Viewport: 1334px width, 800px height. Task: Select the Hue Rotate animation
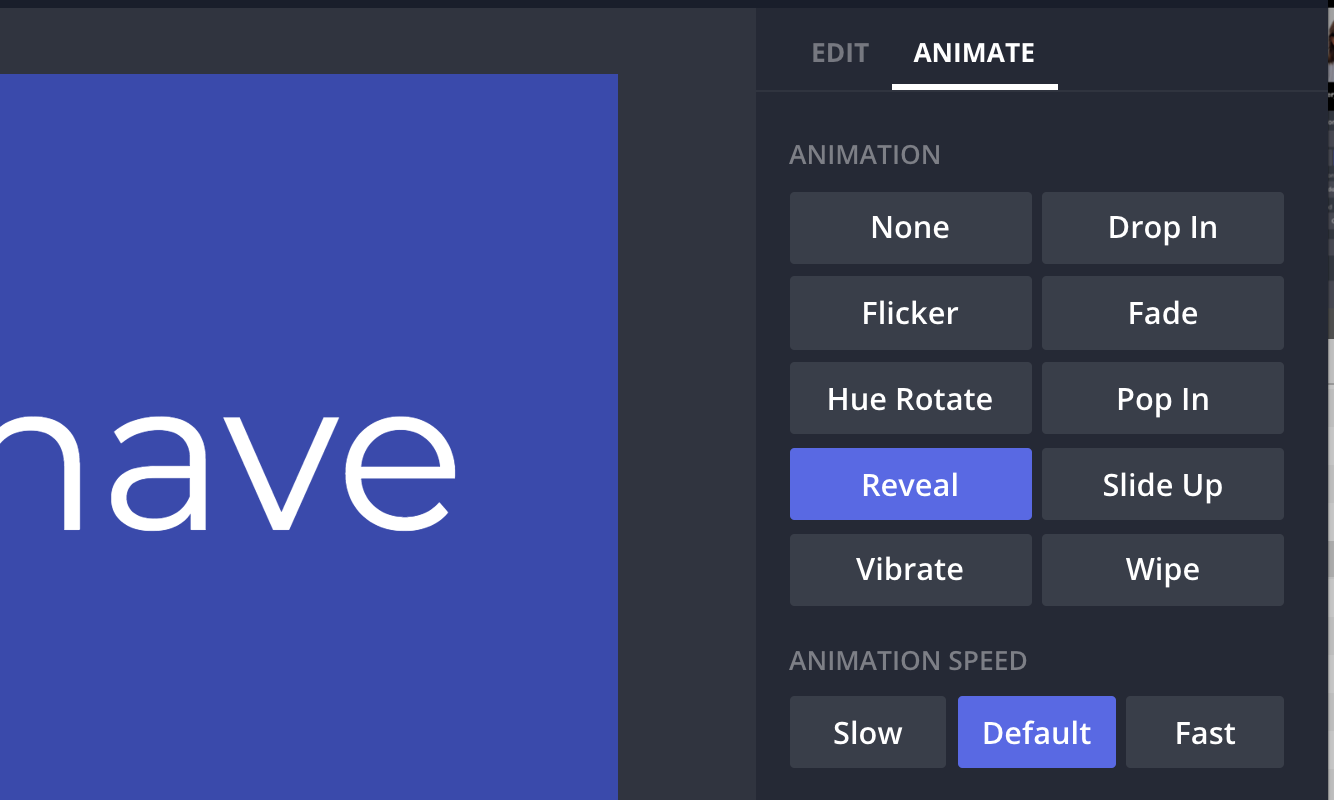[x=910, y=400]
